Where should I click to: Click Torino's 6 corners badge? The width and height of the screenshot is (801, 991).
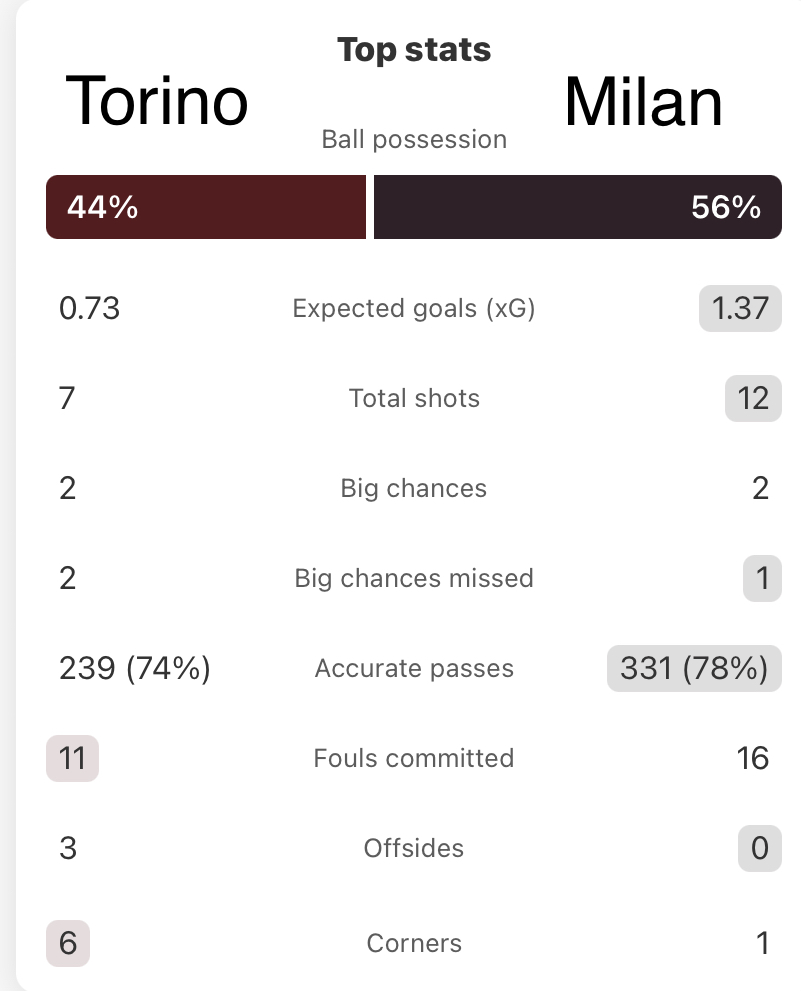68,944
